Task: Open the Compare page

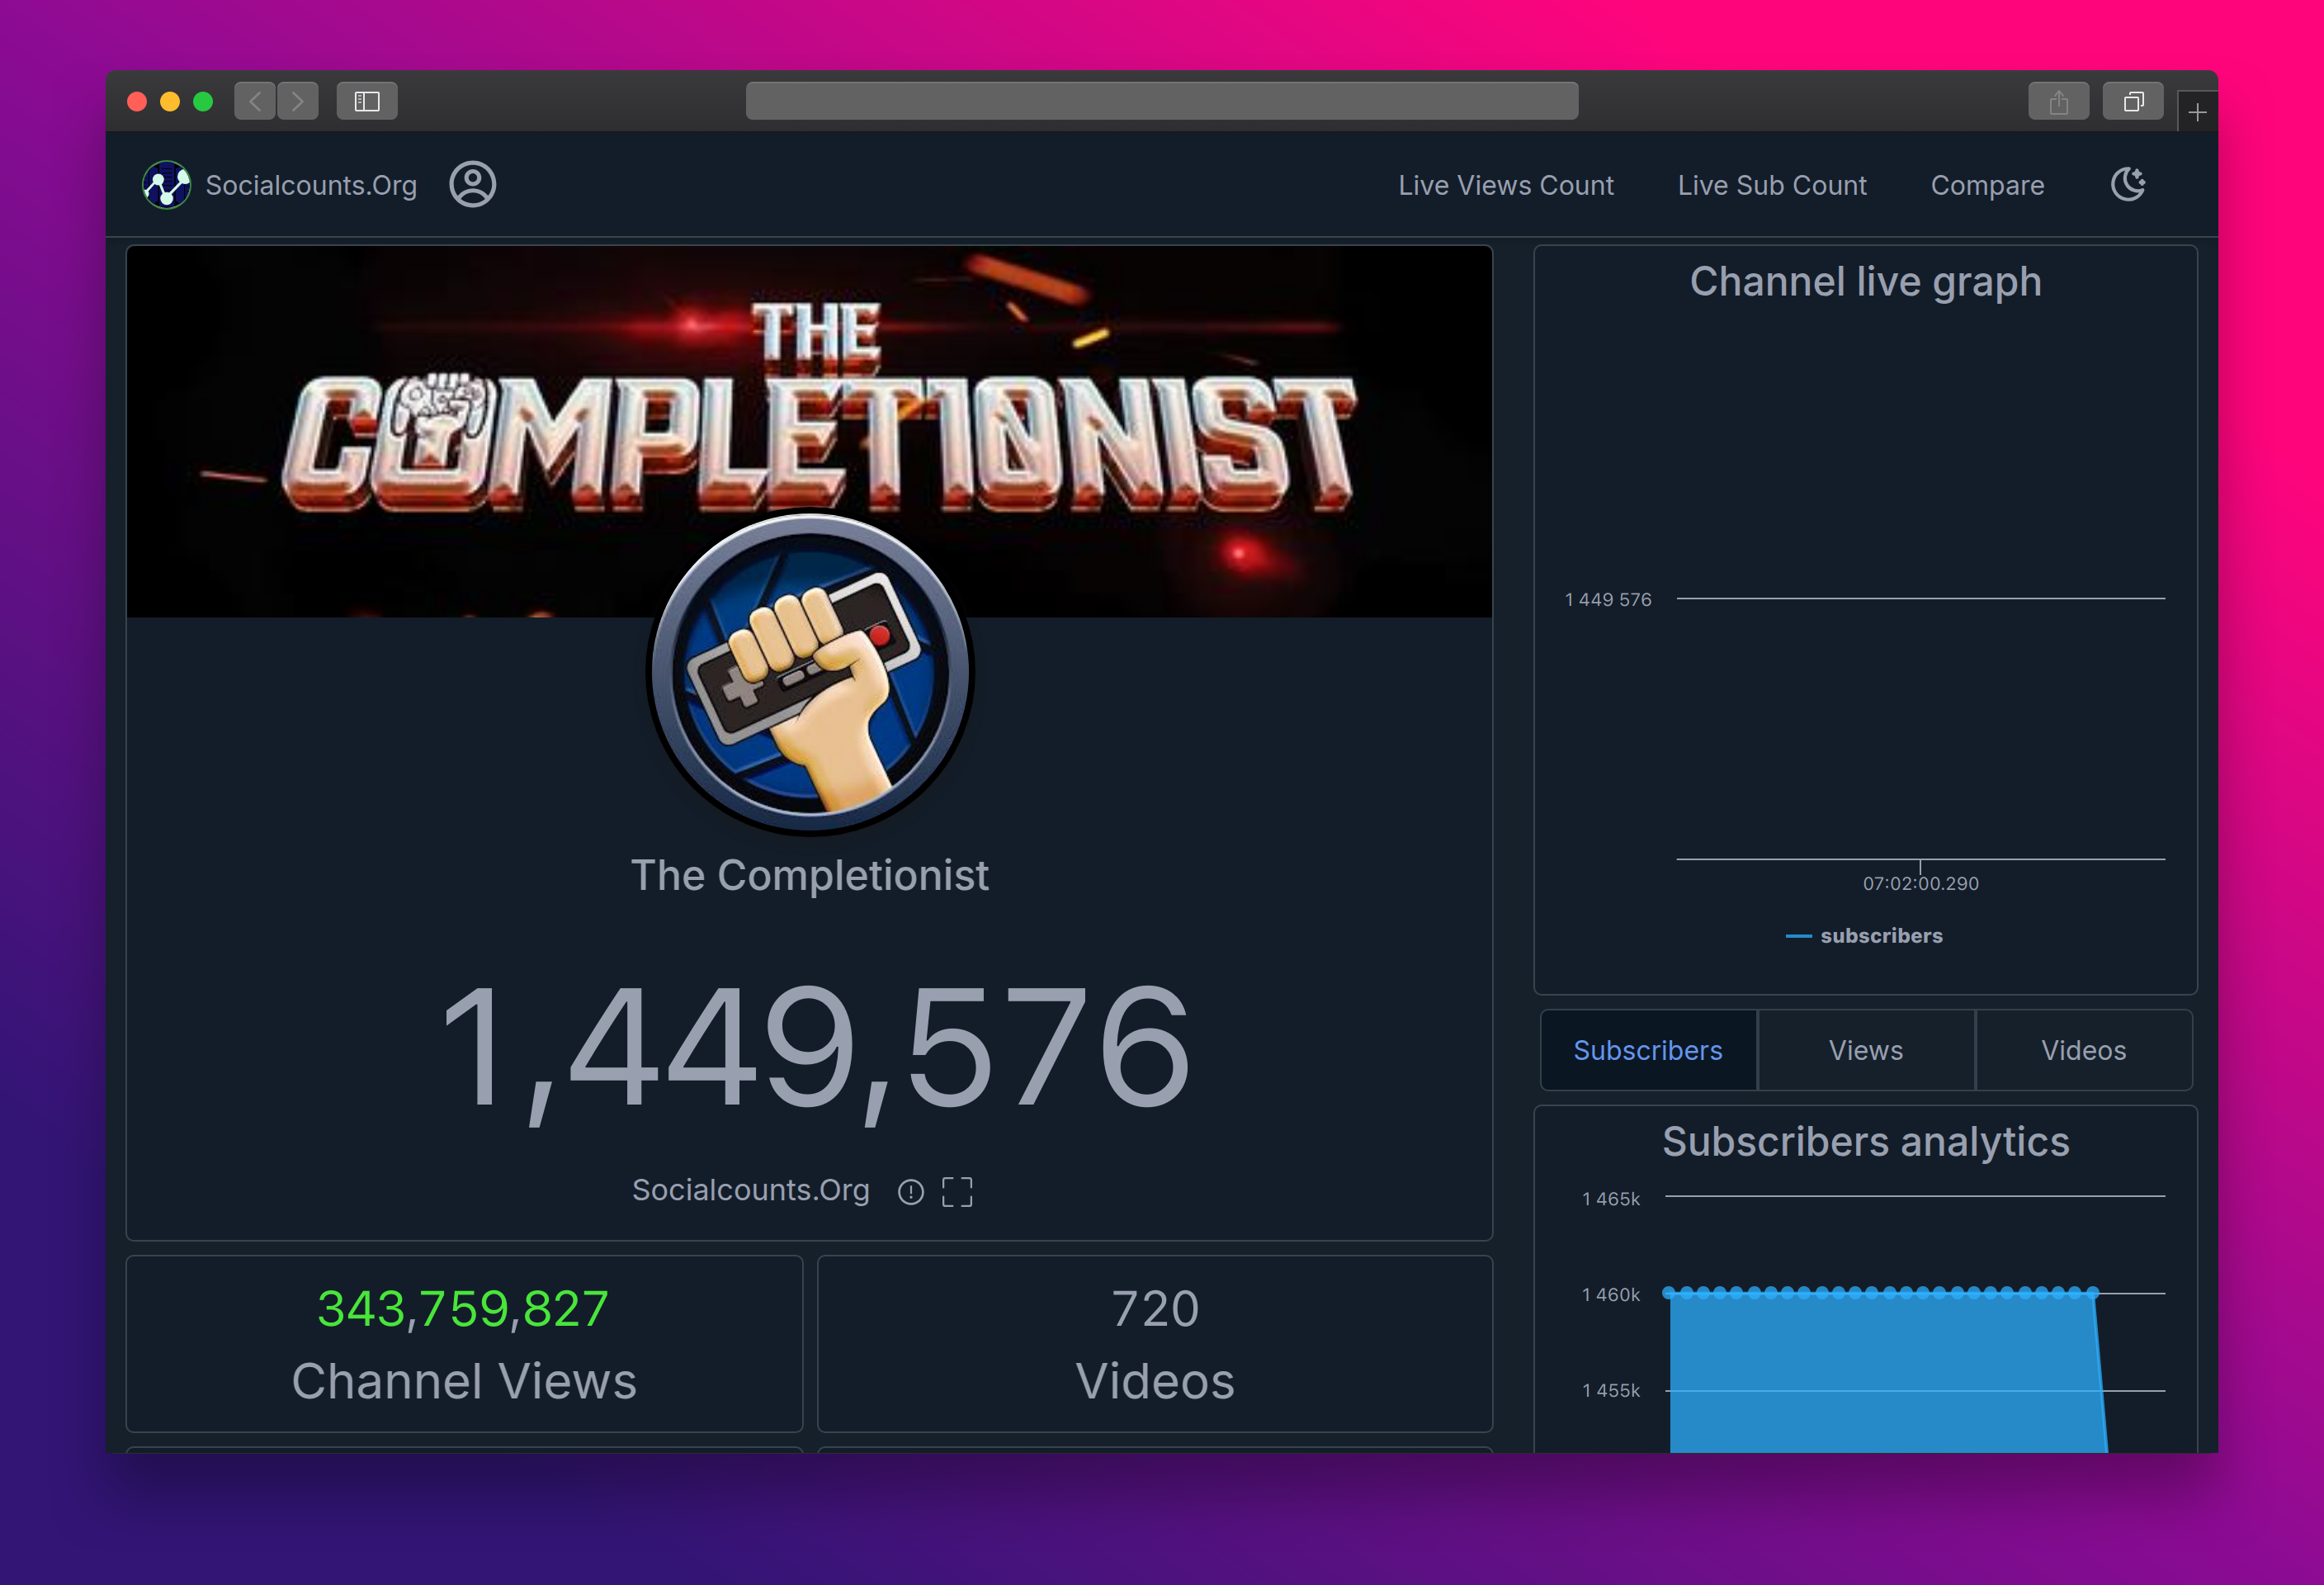Action: 1987,186
